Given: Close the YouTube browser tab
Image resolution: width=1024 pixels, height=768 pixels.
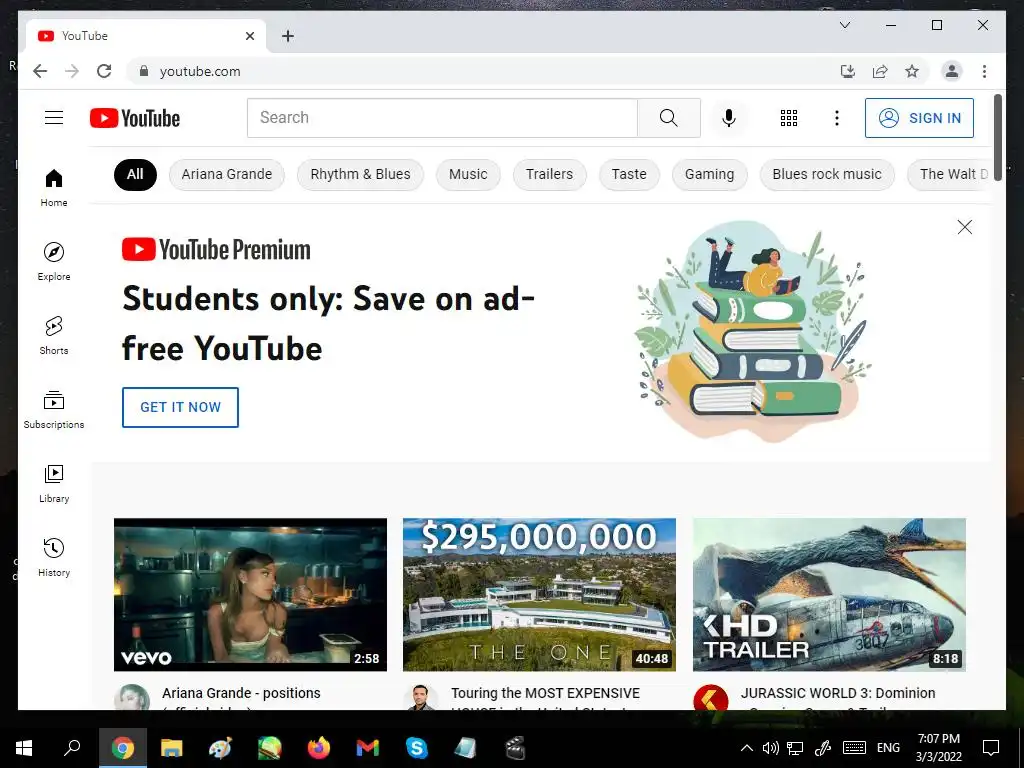Looking at the screenshot, I should (x=249, y=36).
